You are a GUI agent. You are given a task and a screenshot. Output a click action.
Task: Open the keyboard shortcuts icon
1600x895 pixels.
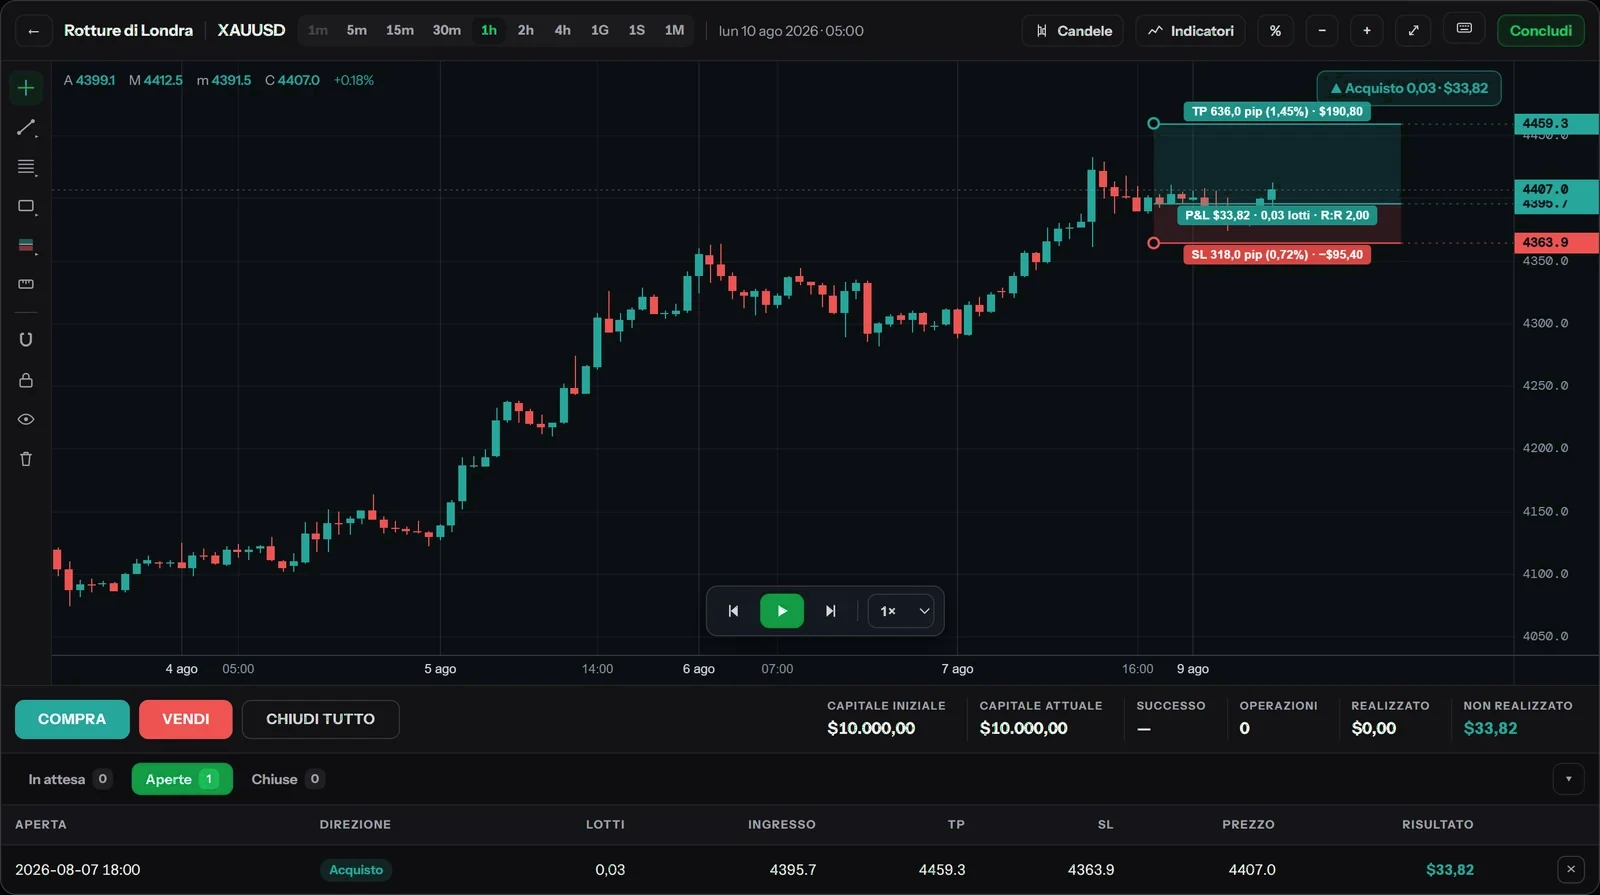pos(1464,29)
